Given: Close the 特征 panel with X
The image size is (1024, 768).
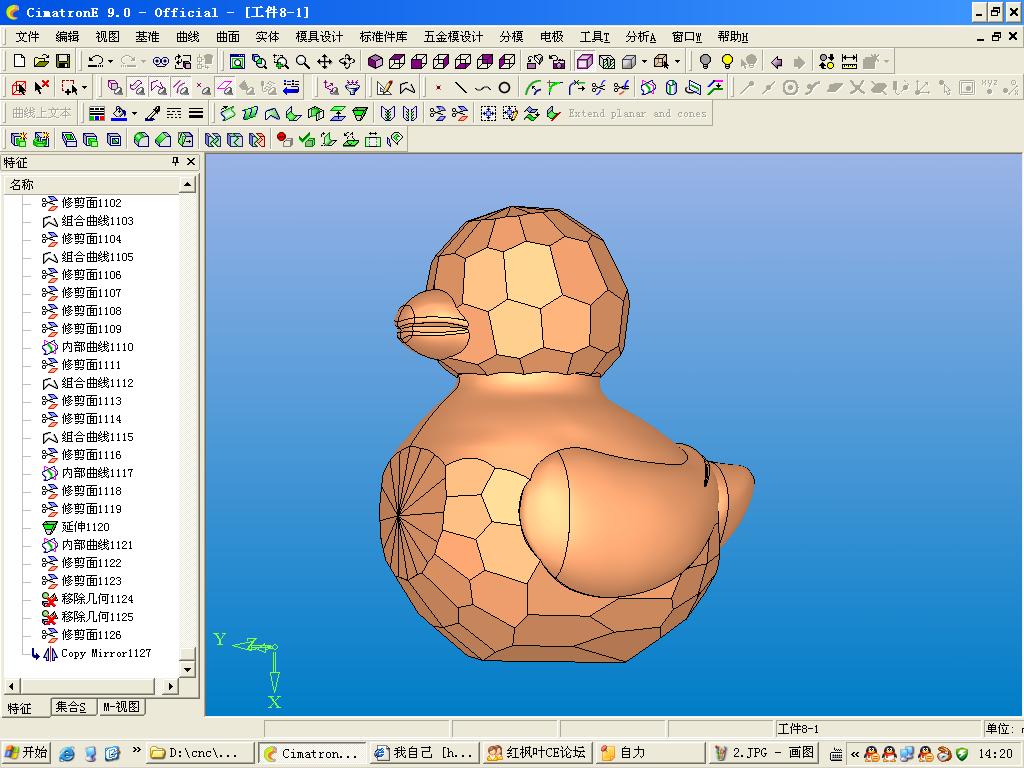Looking at the screenshot, I should click(191, 161).
